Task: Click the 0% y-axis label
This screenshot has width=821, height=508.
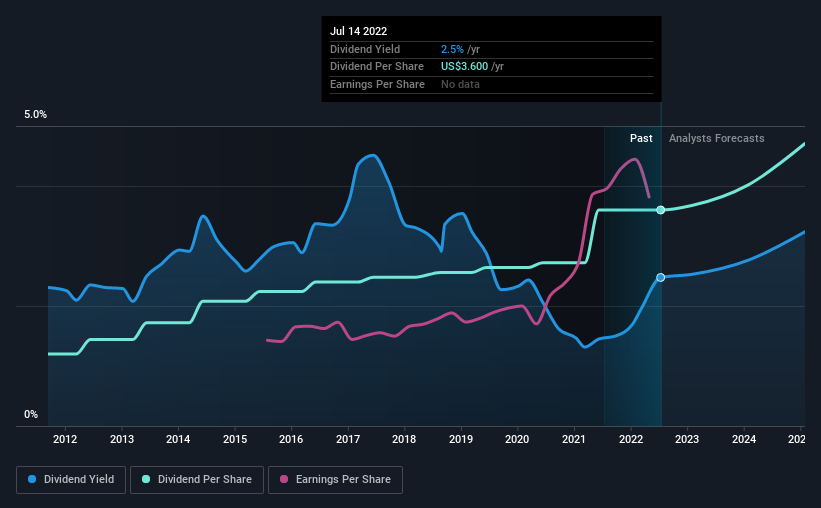Action: pos(31,414)
